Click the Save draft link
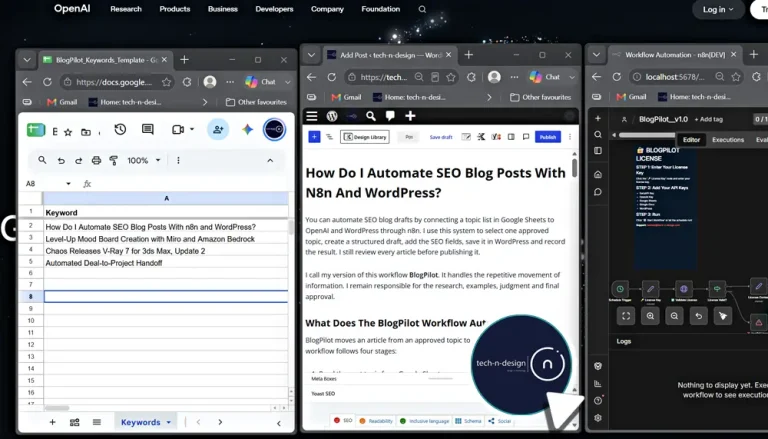Image resolution: width=768 pixels, height=439 pixels. click(x=441, y=137)
